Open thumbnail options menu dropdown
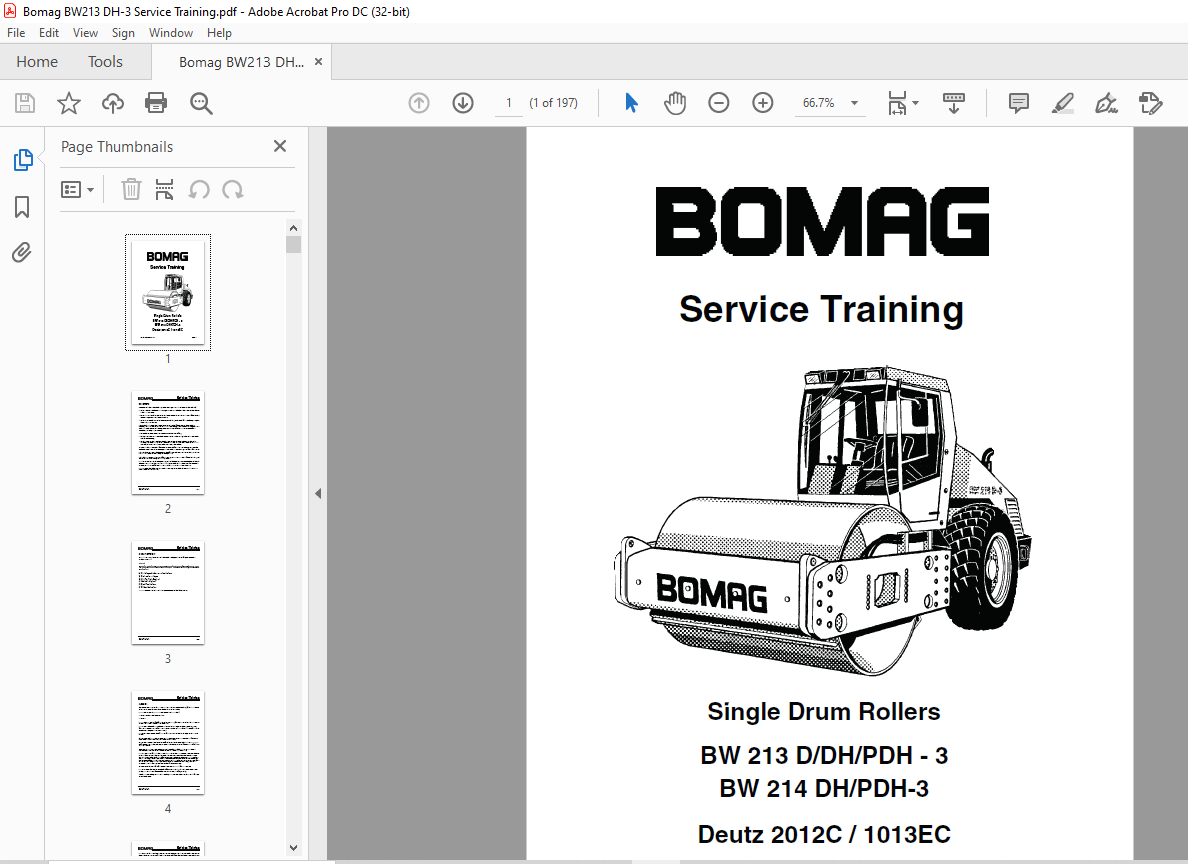 click(77, 189)
